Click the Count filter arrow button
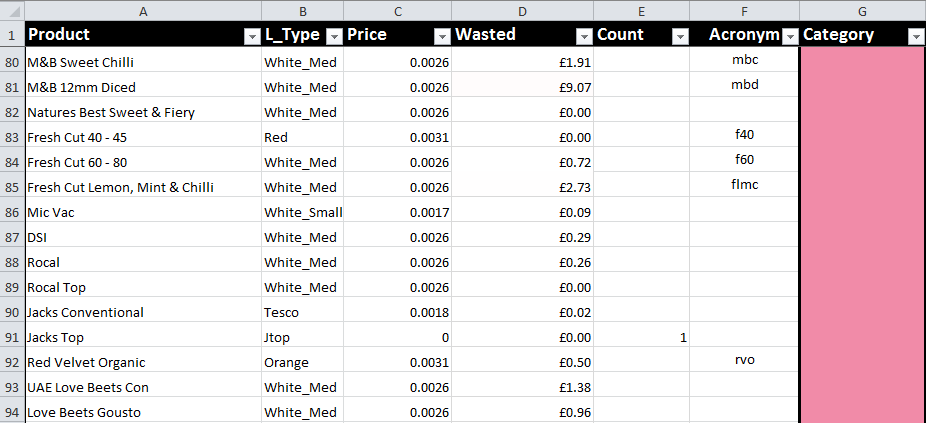This screenshot has width=926, height=423. pos(679,36)
